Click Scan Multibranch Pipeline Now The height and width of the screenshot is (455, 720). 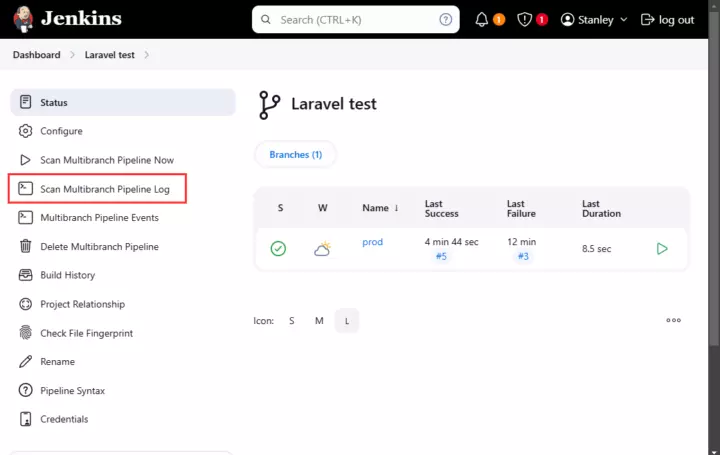107,160
